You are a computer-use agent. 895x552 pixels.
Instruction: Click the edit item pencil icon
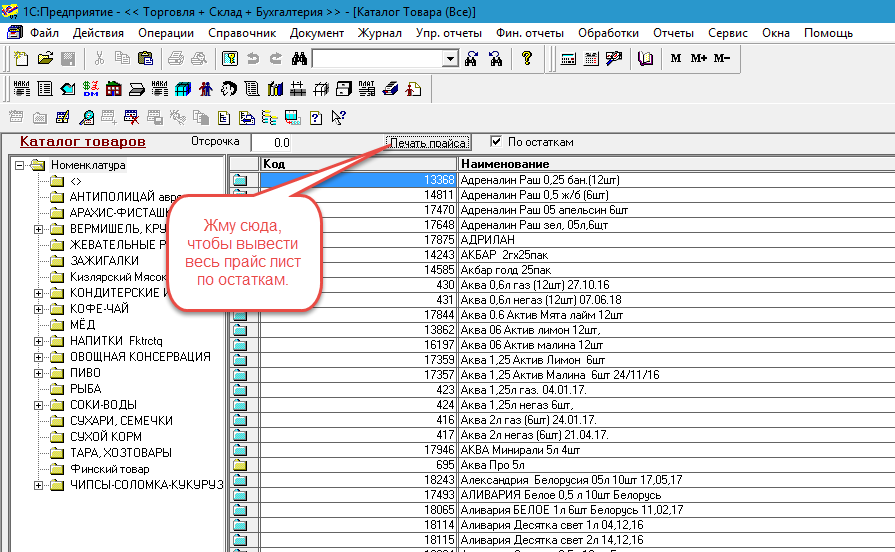pos(63,118)
